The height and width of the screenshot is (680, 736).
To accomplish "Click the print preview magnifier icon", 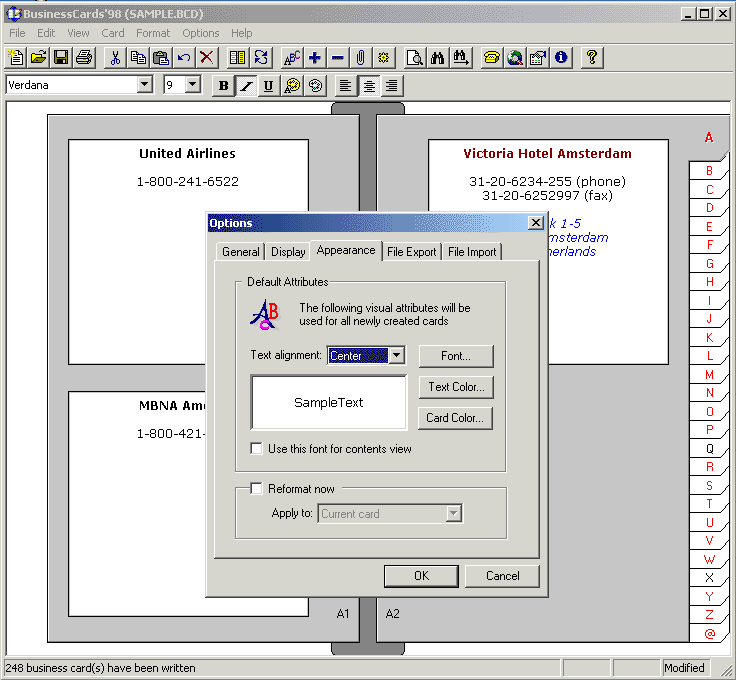I will pos(415,58).
